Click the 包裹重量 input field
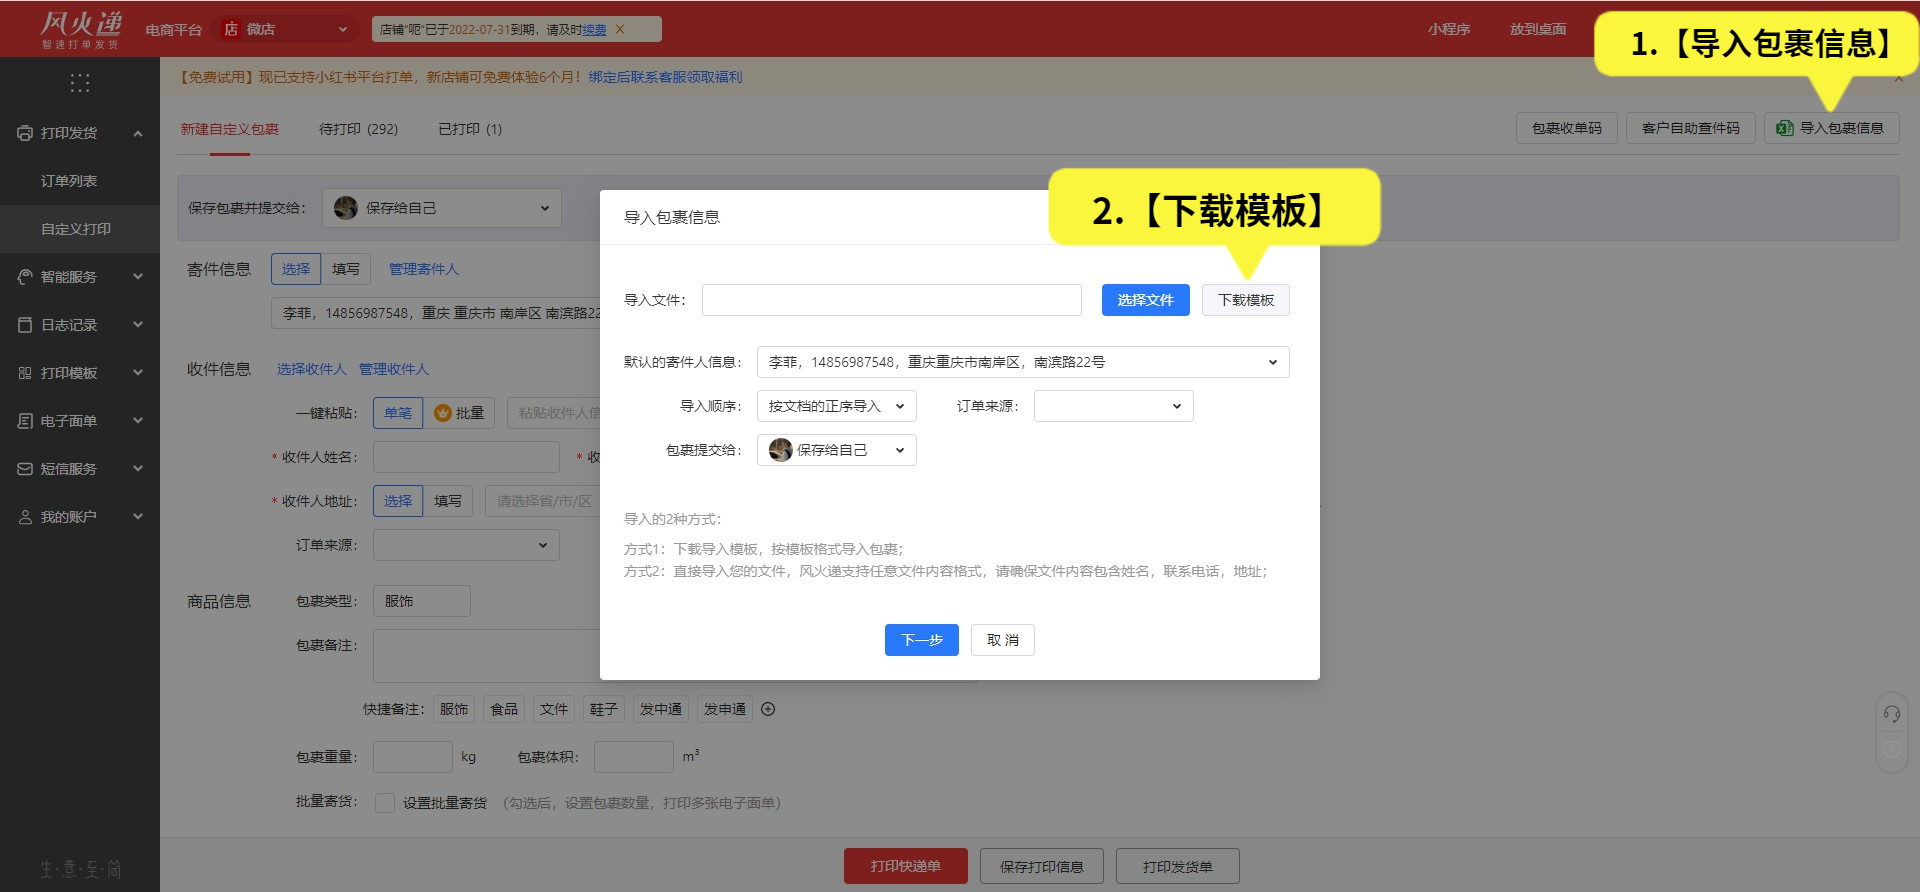 click(413, 757)
